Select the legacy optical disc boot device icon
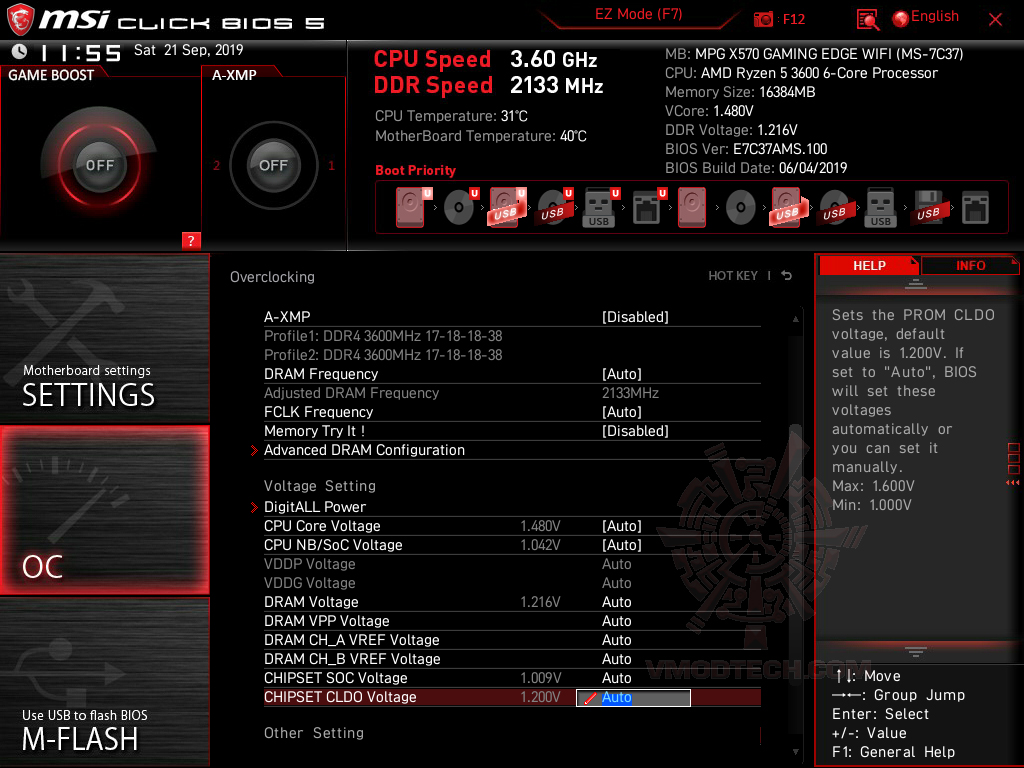1024x768 pixels. [x=741, y=208]
